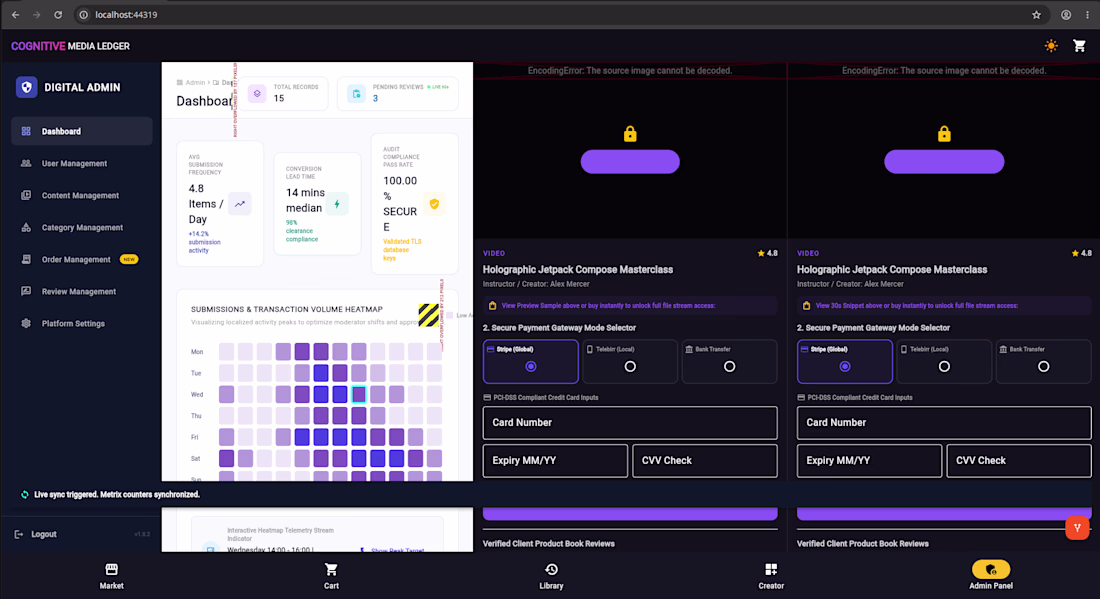Open the cart icon in the top header
The width and height of the screenshot is (1100, 599).
point(1080,46)
